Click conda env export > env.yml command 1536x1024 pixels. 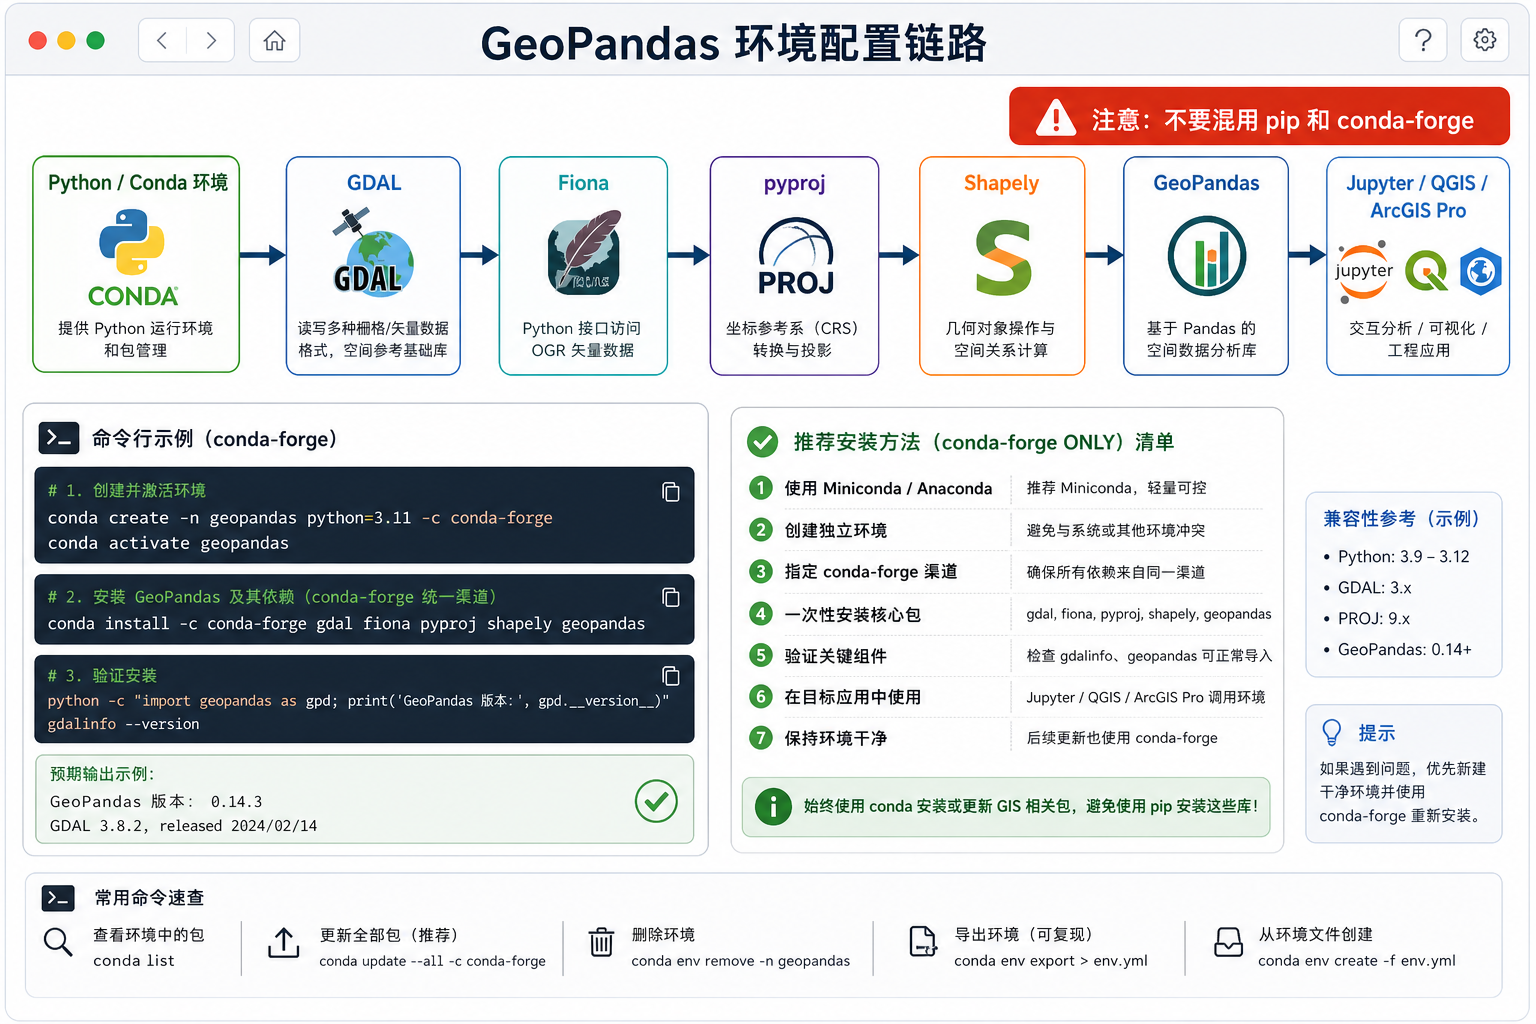(x=1051, y=961)
